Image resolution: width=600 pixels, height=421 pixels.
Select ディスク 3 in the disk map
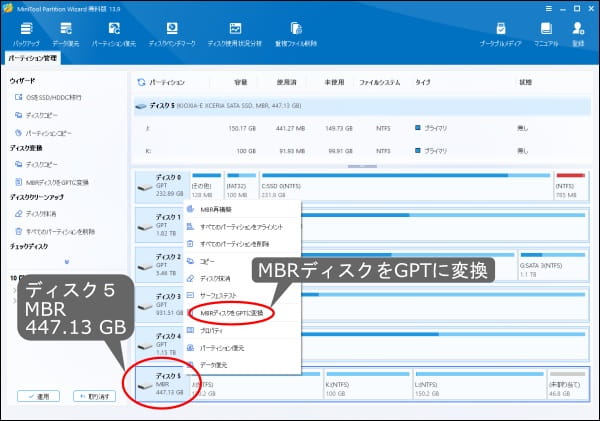point(160,305)
